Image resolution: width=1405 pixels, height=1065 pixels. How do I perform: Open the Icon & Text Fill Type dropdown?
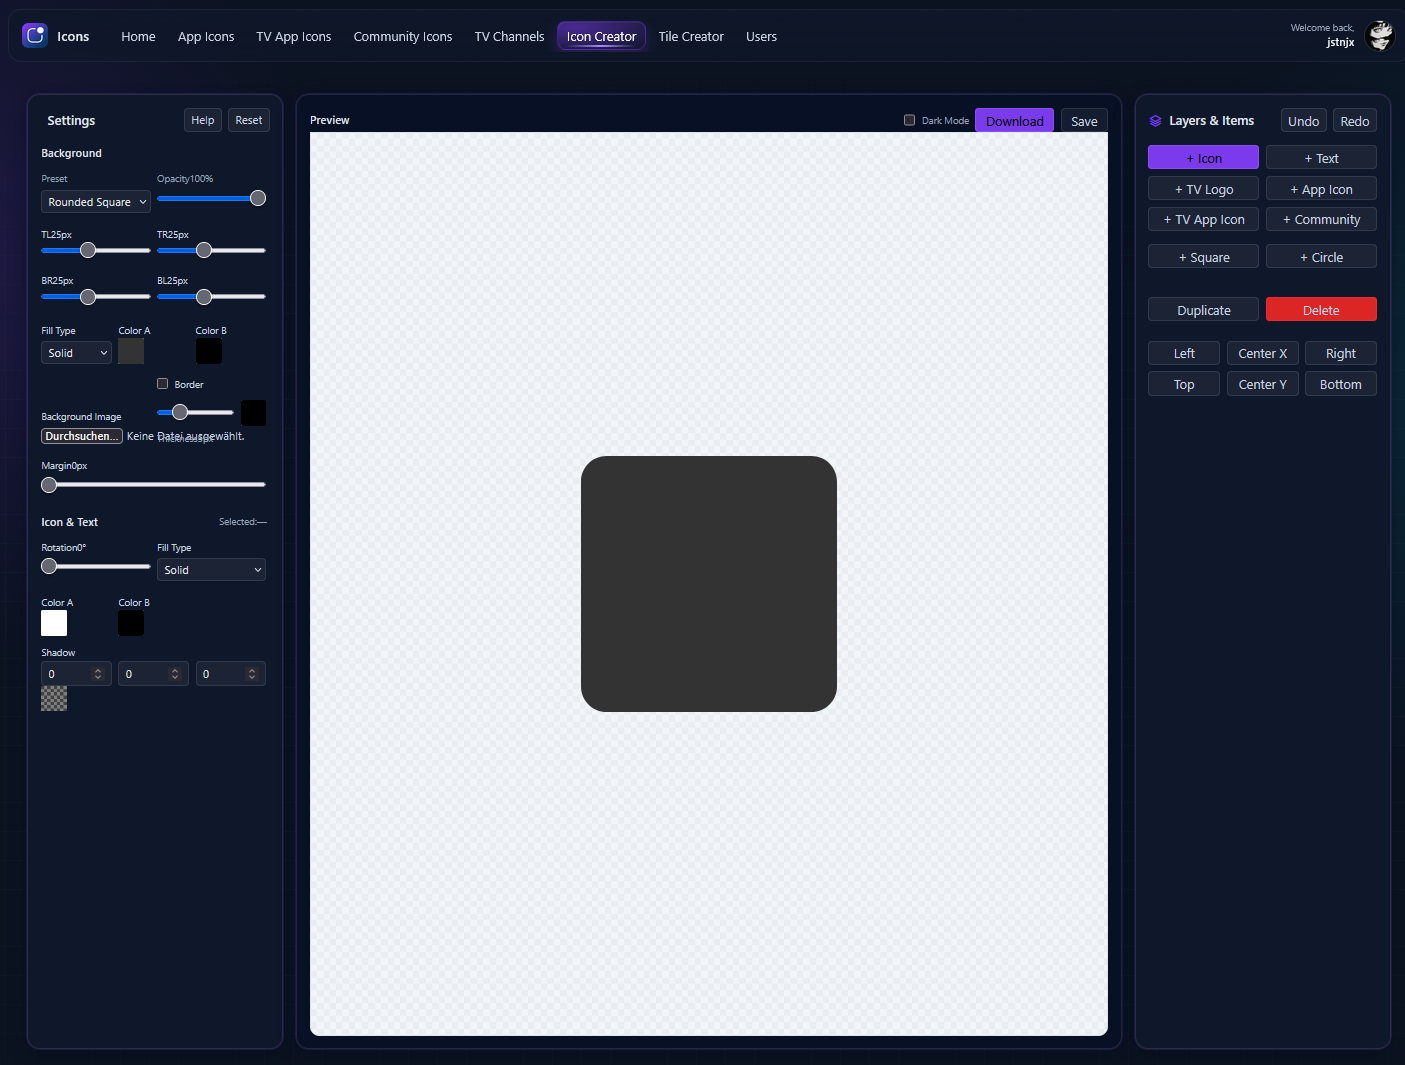point(211,570)
